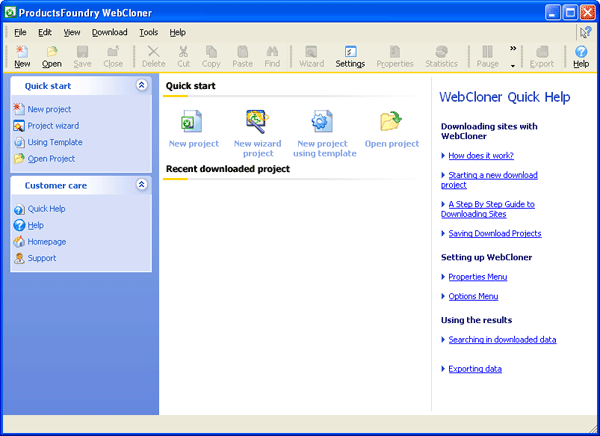Expand the toolbar overflow chevron

tap(513, 48)
